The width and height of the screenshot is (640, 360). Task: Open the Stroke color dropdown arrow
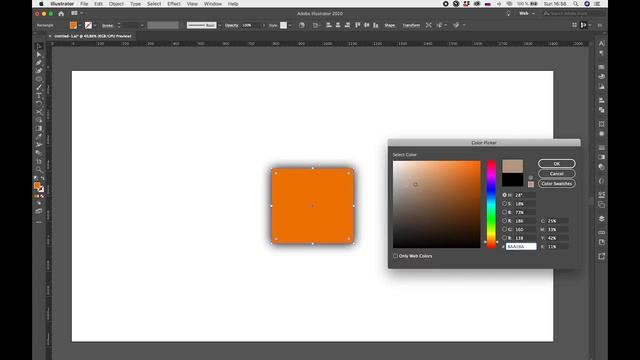95,25
